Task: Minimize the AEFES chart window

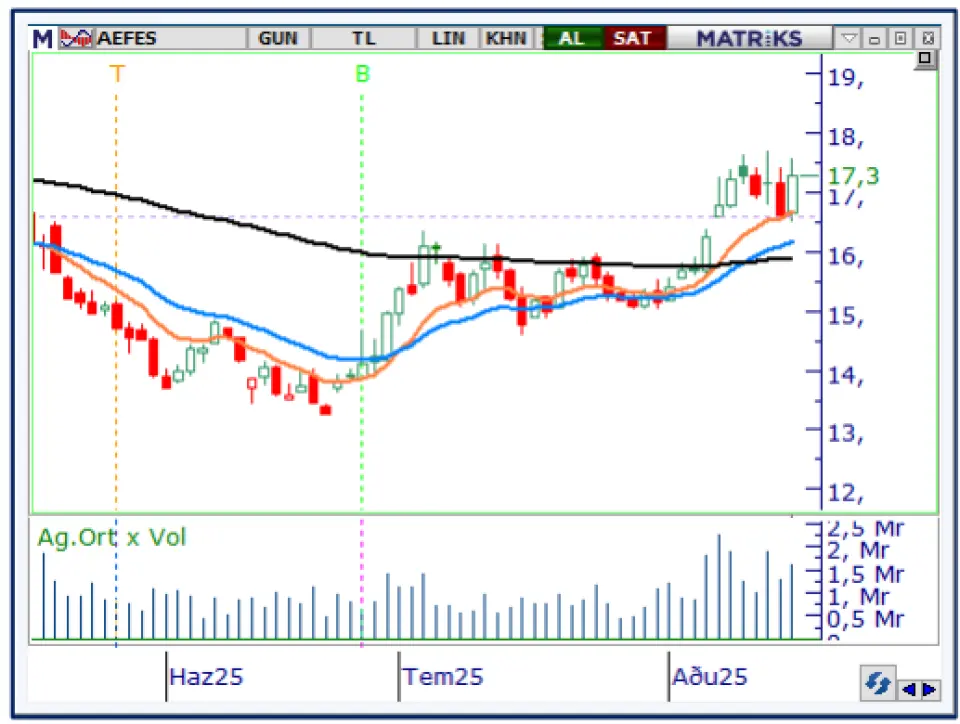Action: pyautogui.click(x=874, y=39)
